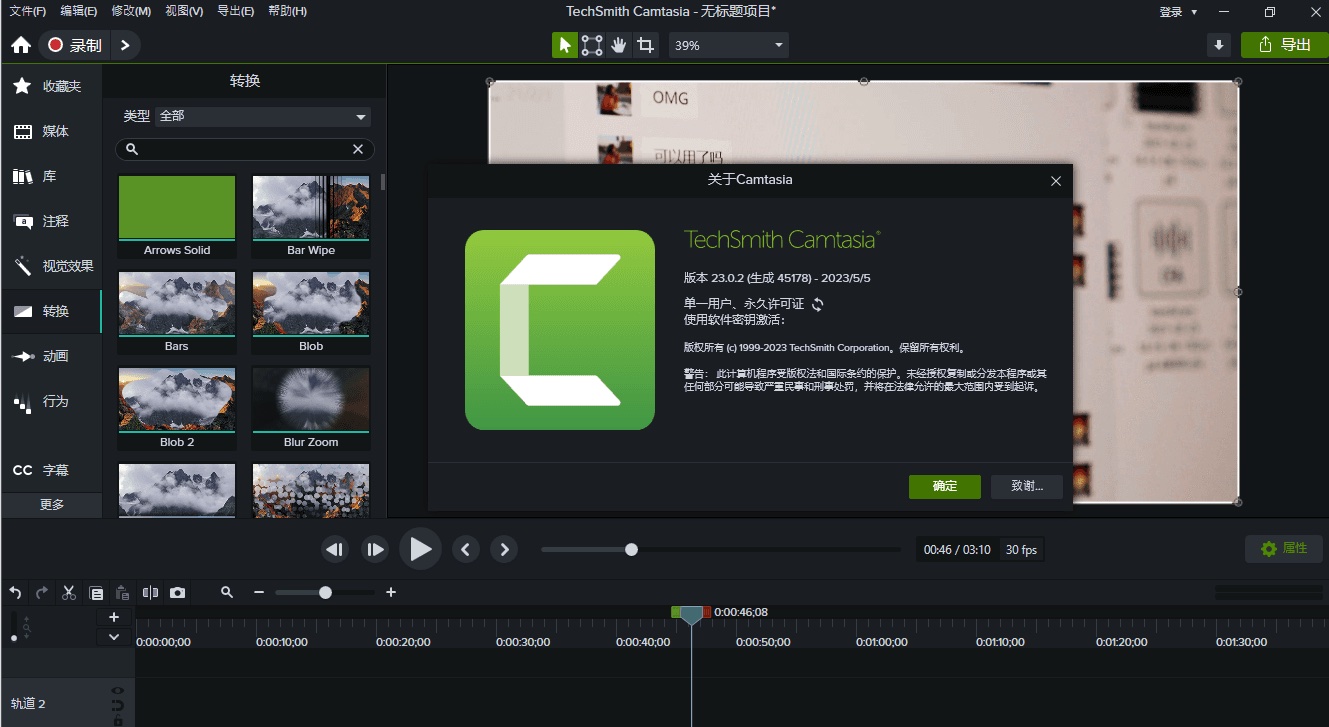Open the 视觉效果 panel in sidebar

click(x=51, y=266)
